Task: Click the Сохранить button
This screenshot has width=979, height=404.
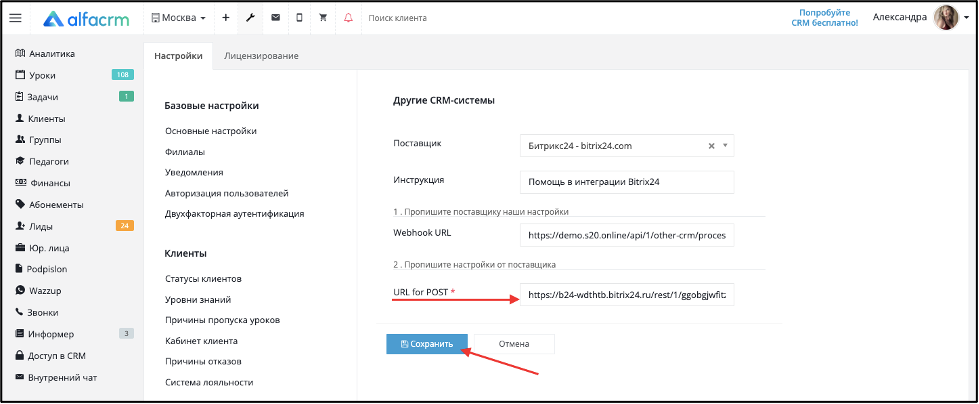Action: 427,344
